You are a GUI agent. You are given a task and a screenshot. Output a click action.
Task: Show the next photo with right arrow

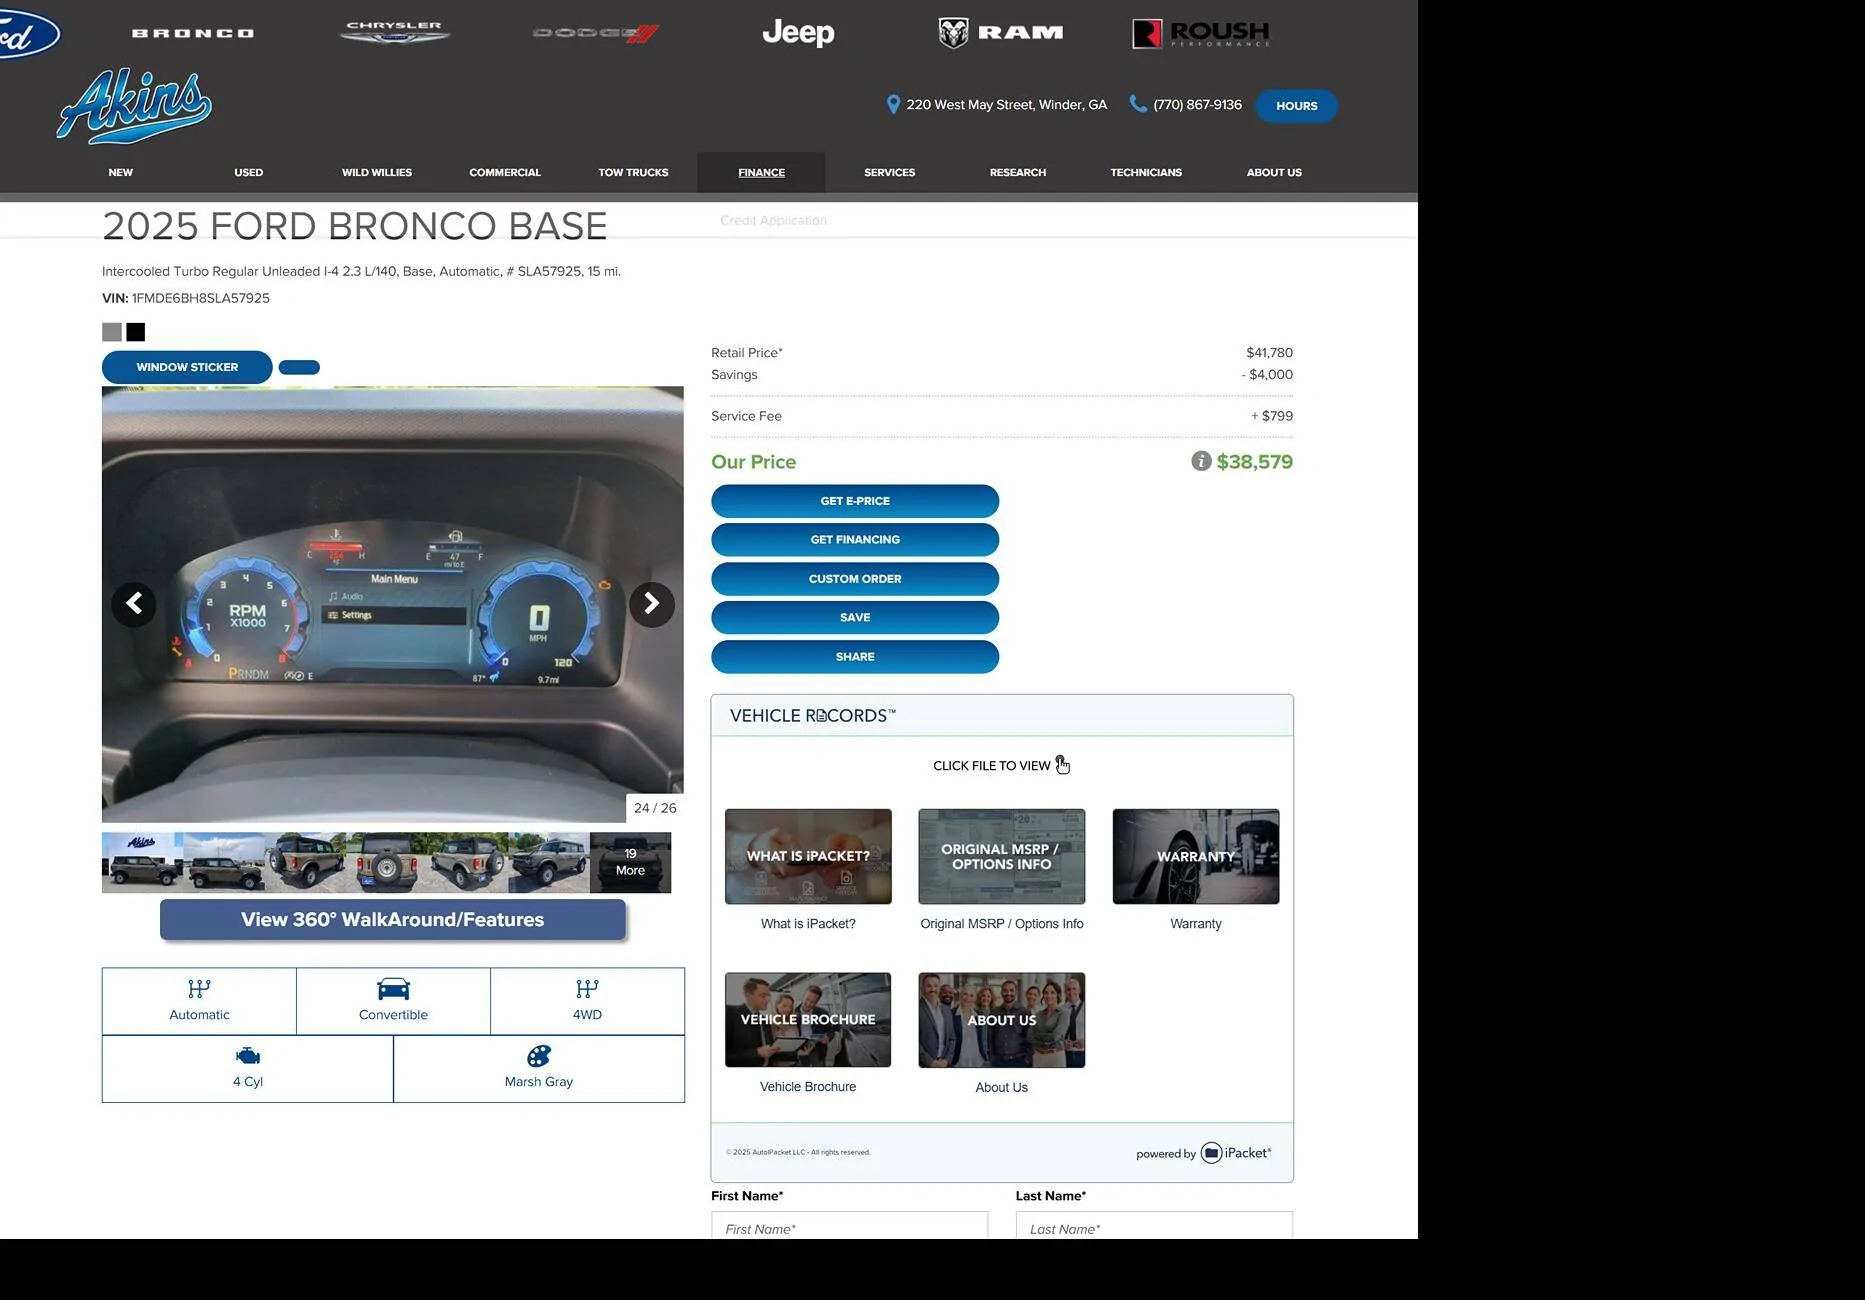[652, 604]
